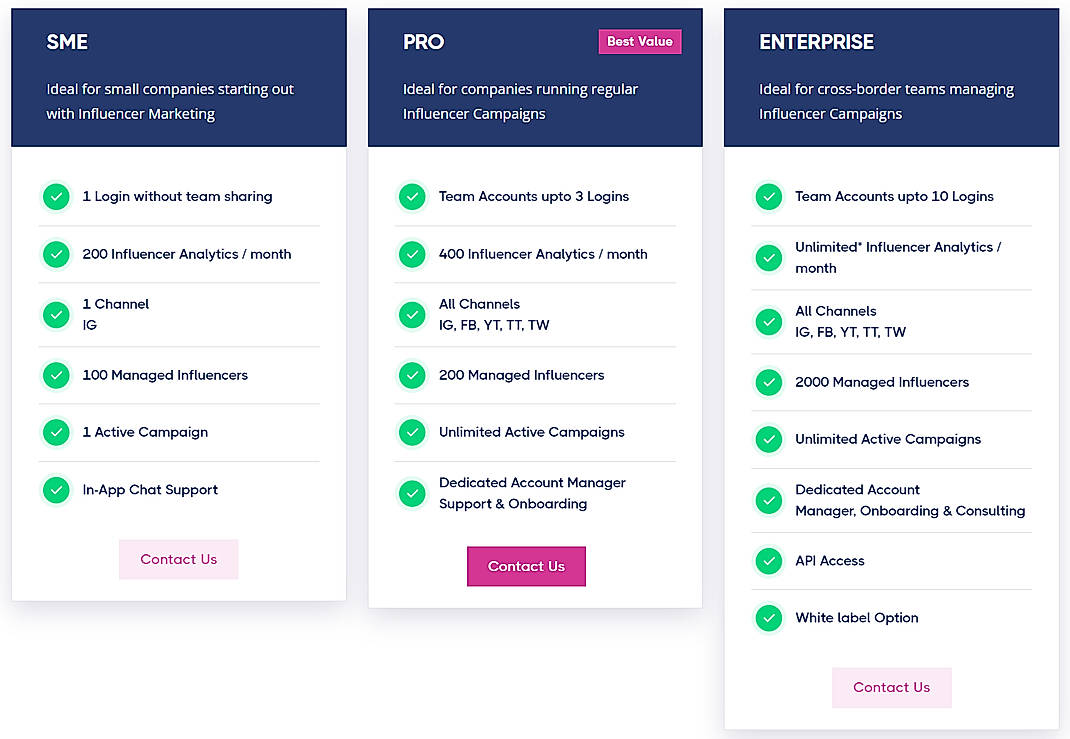
Task: Click the green check next to In-App Chat Support
Action: pyautogui.click(x=56, y=490)
